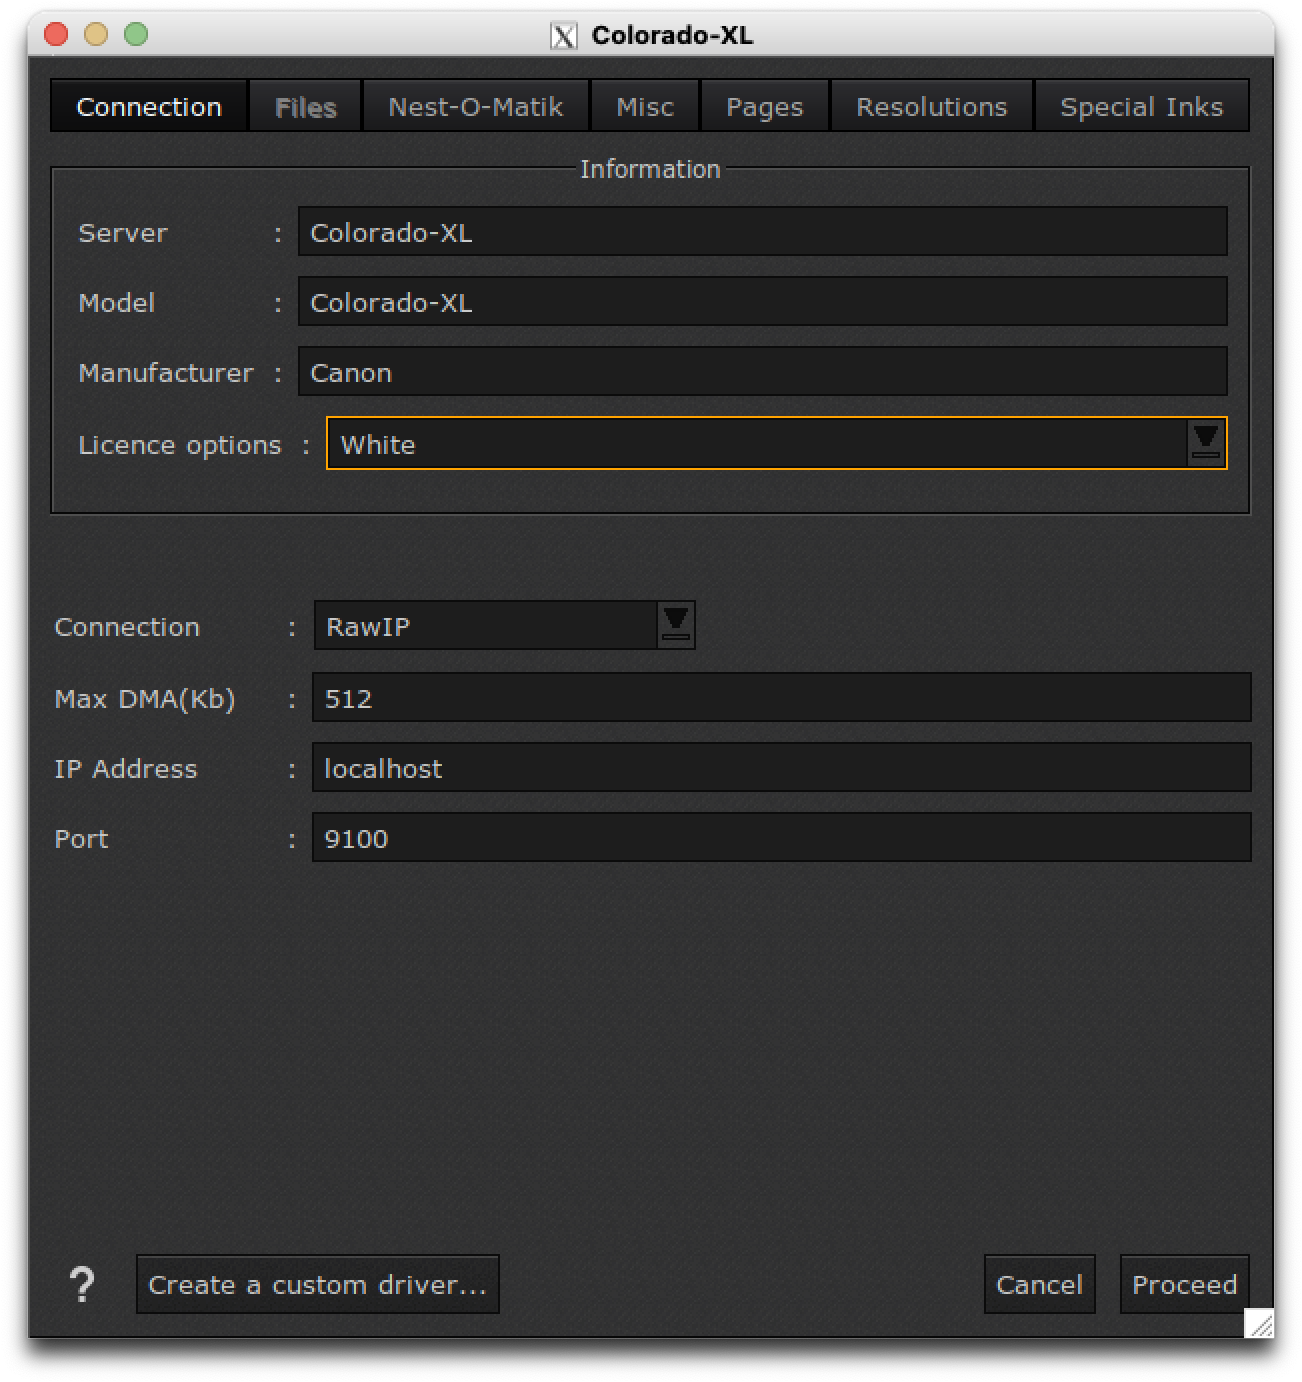The image size is (1302, 1382).
Task: Click the X11 icon in title bar
Action: (564, 36)
